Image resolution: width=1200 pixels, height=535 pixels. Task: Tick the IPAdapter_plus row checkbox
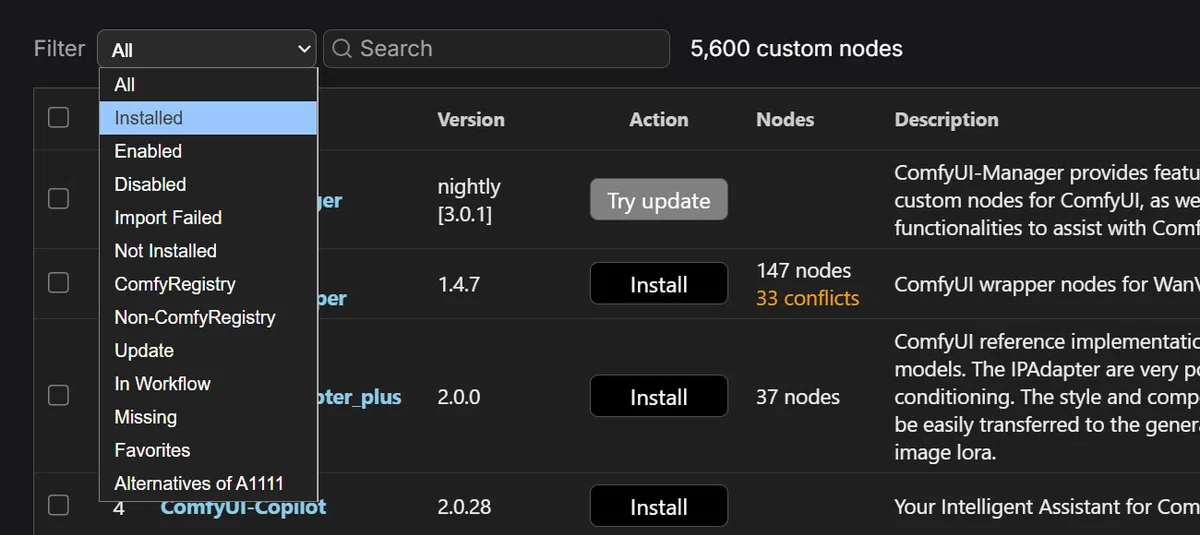tap(59, 395)
